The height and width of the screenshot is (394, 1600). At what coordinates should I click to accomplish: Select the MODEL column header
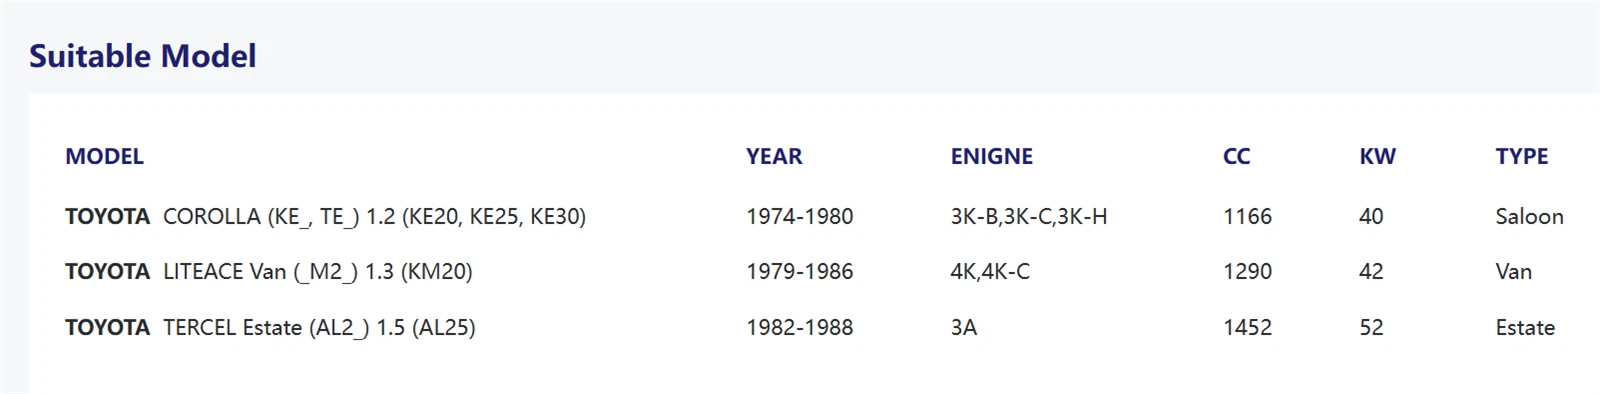[x=104, y=156]
